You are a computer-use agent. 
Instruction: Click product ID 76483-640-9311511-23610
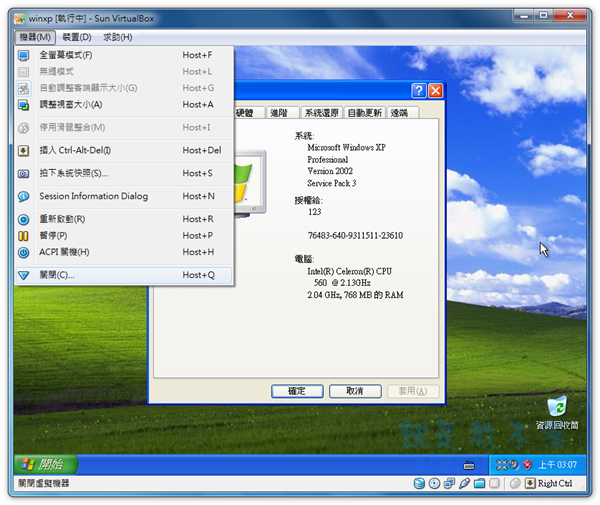coord(355,236)
